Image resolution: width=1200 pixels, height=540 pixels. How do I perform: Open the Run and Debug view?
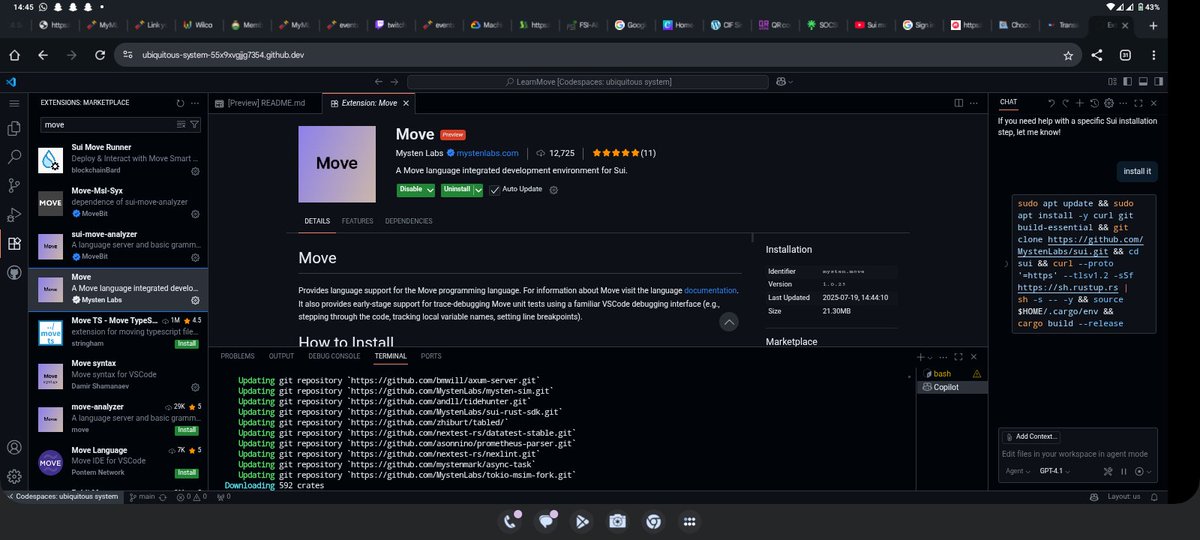(x=14, y=214)
